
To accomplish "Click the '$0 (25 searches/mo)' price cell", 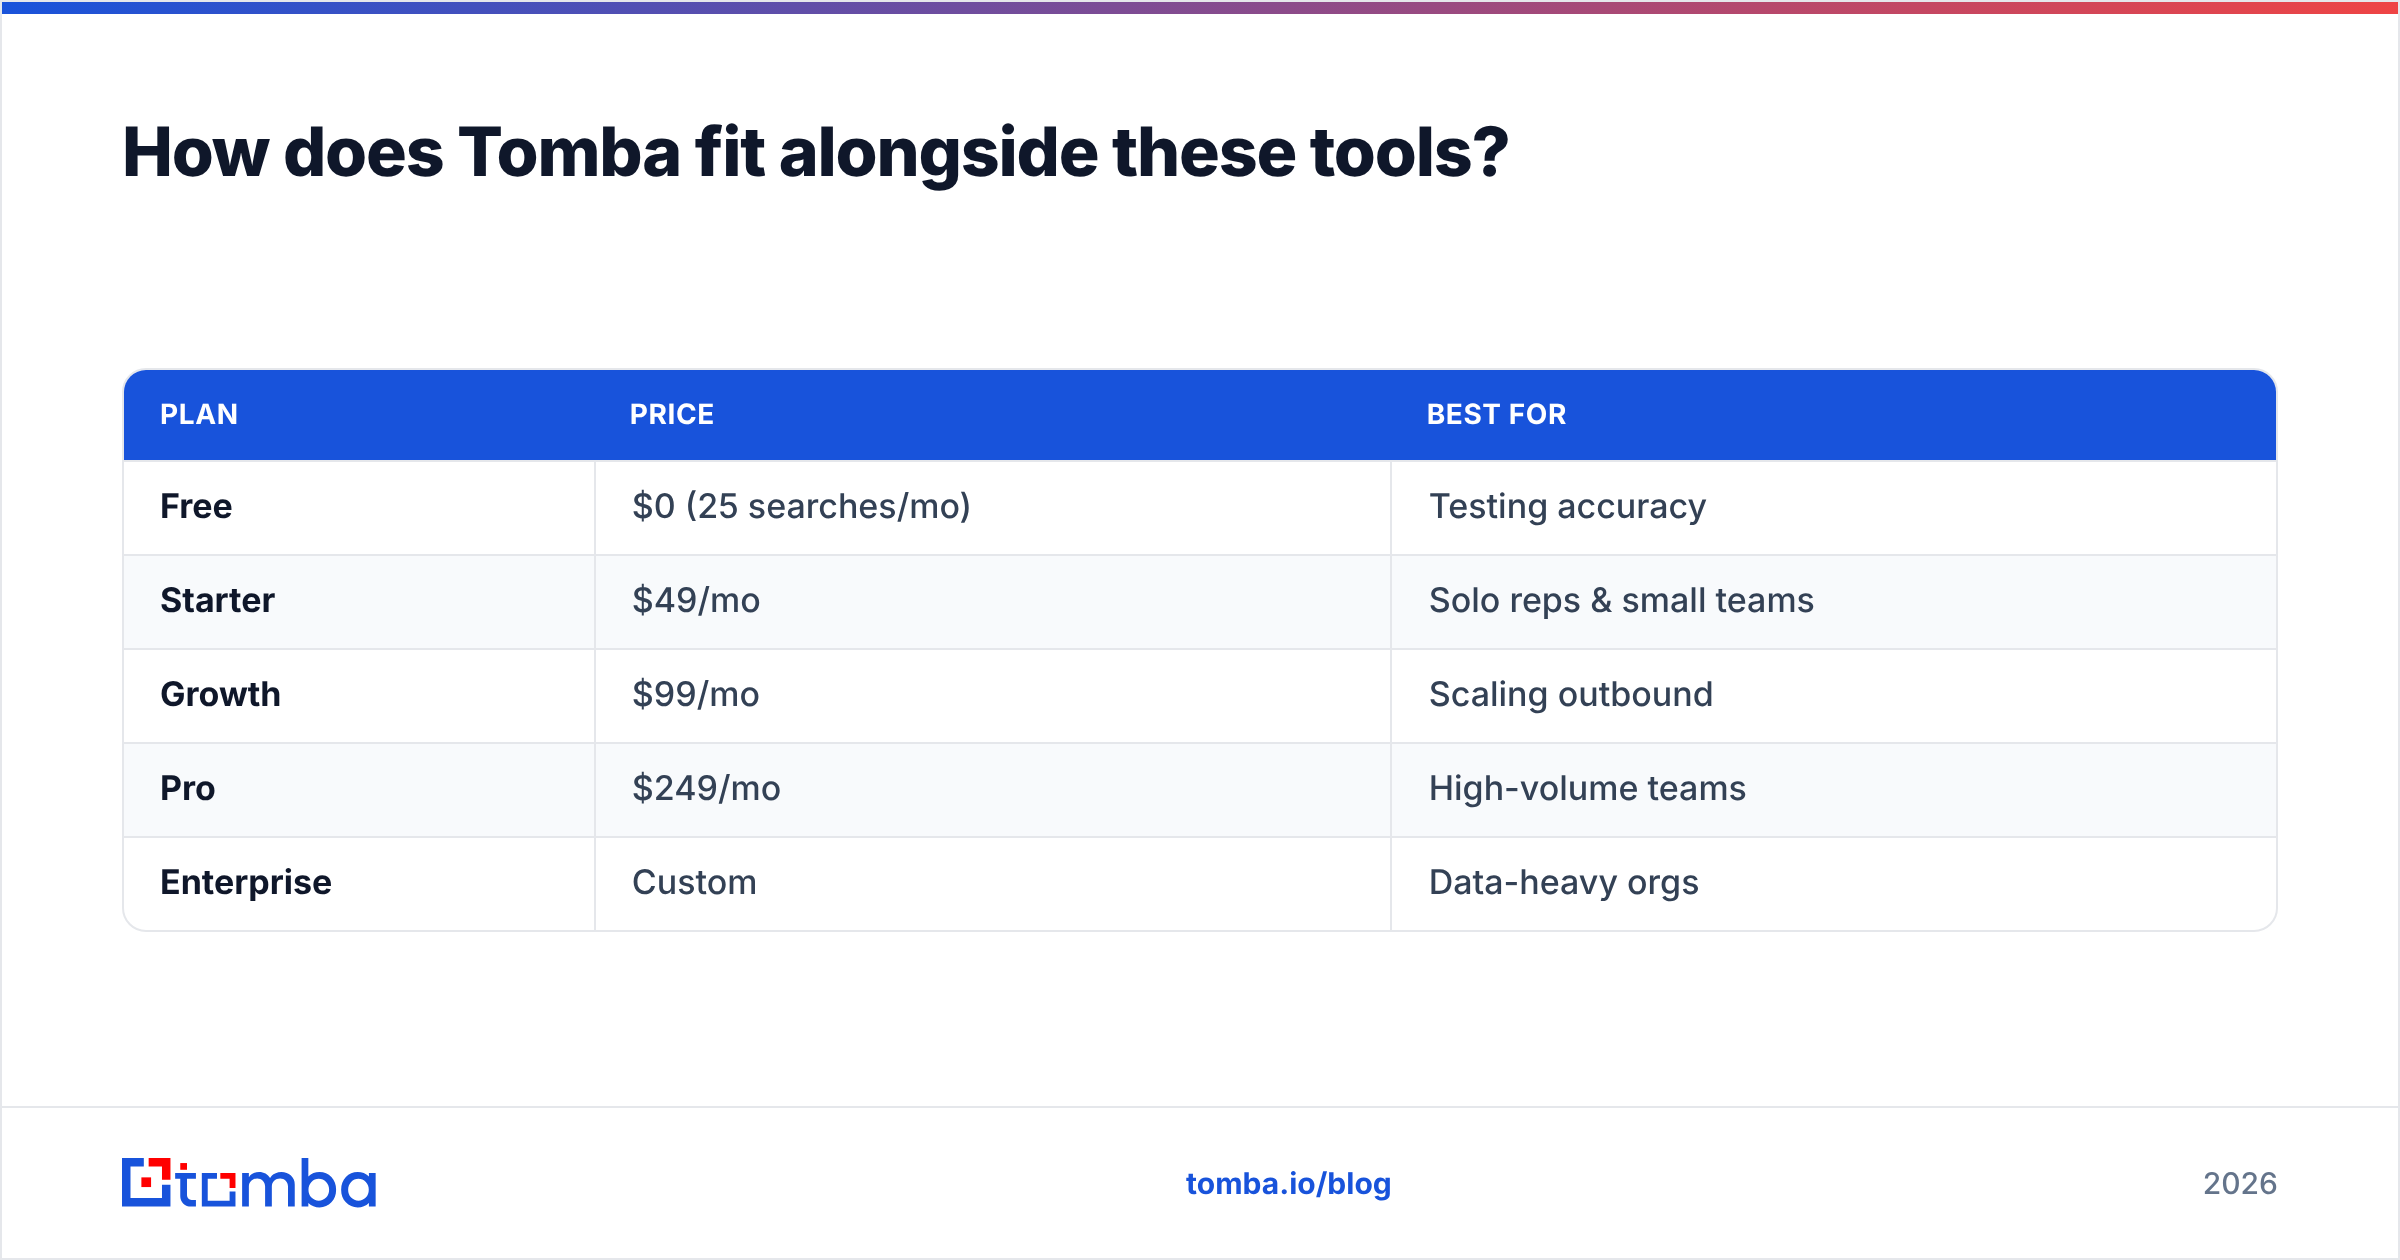I will 993,507.
